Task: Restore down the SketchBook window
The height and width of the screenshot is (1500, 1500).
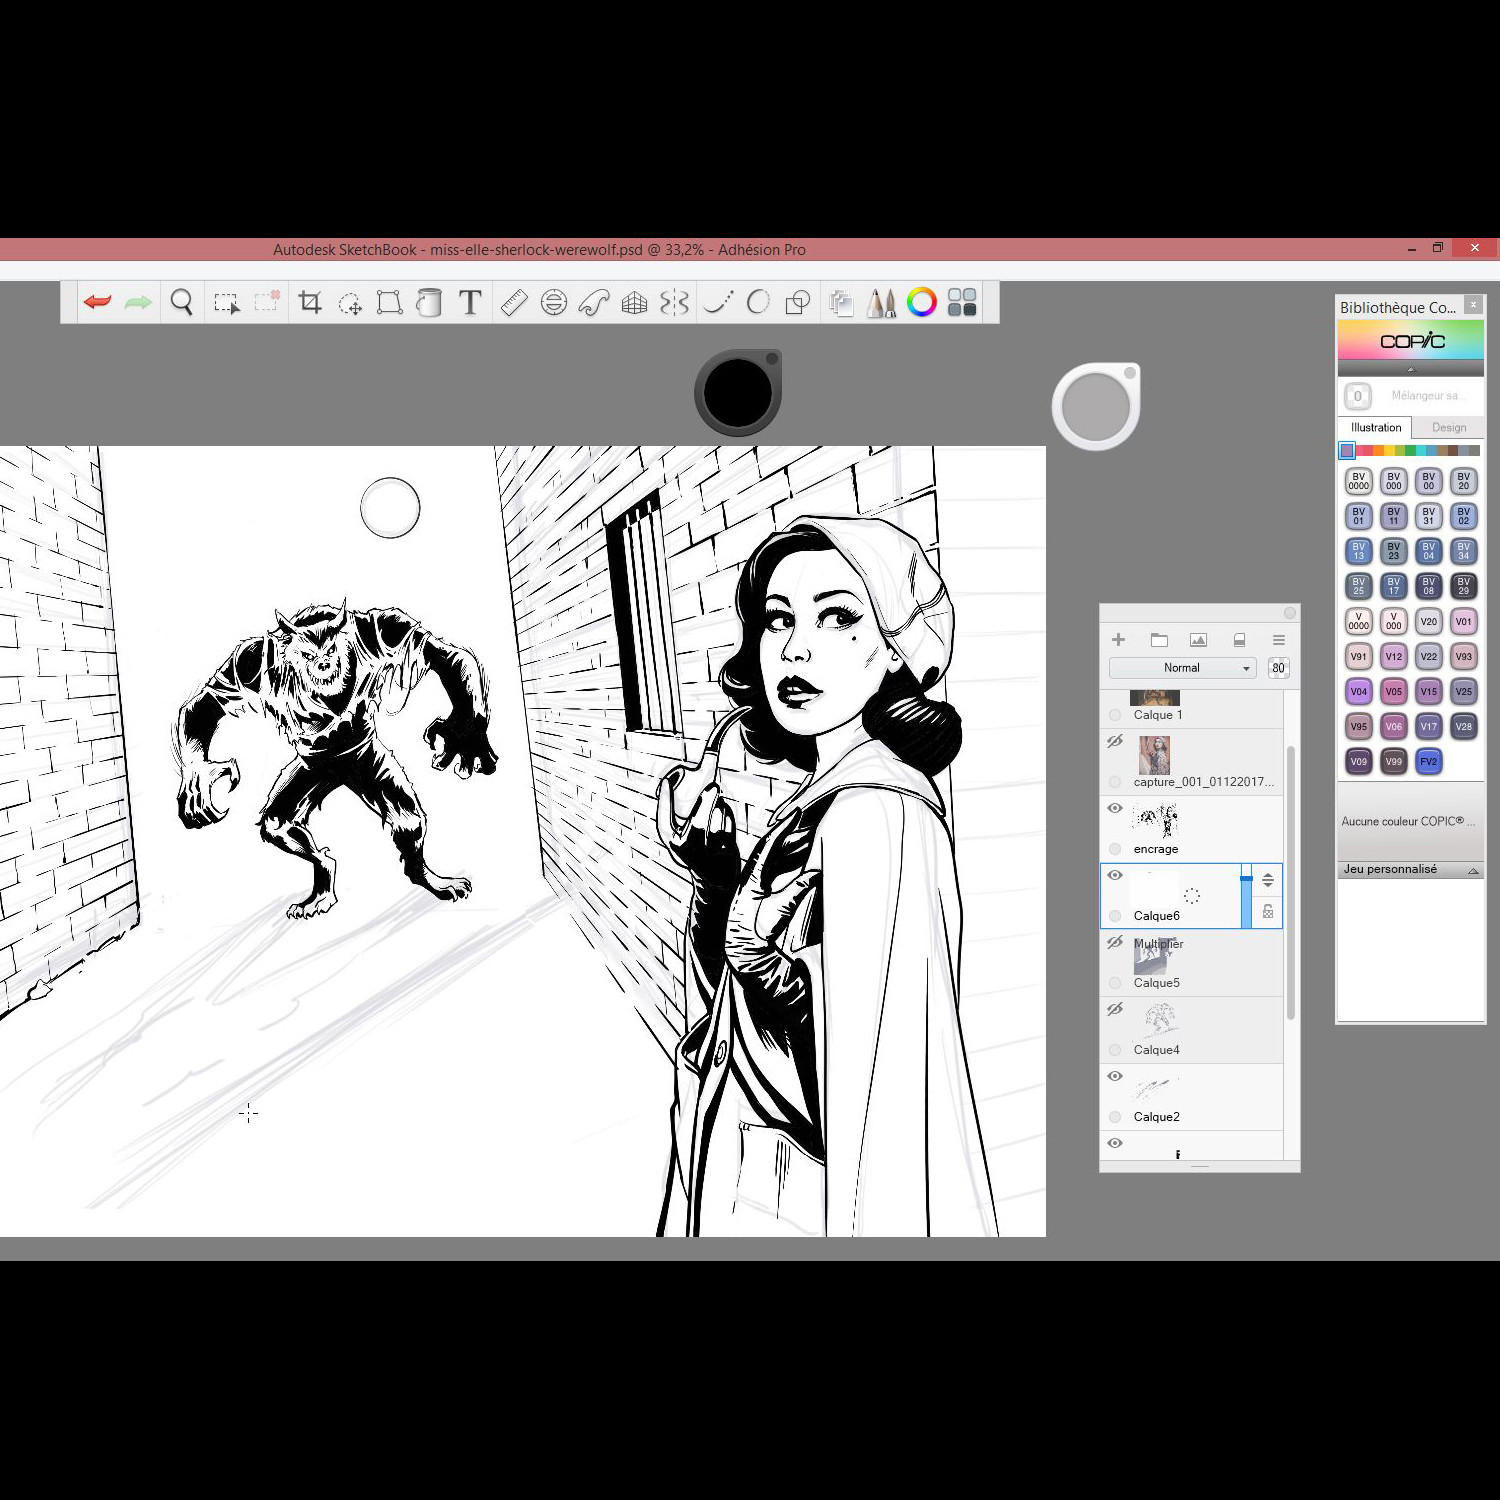Action: tap(1437, 248)
